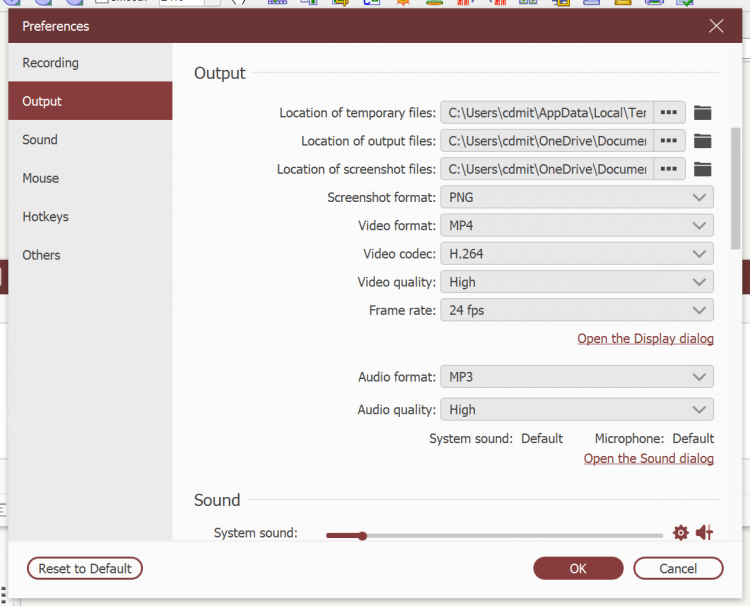750x606 pixels.
Task: Open the screenshot files folder icon
Action: tap(702, 169)
